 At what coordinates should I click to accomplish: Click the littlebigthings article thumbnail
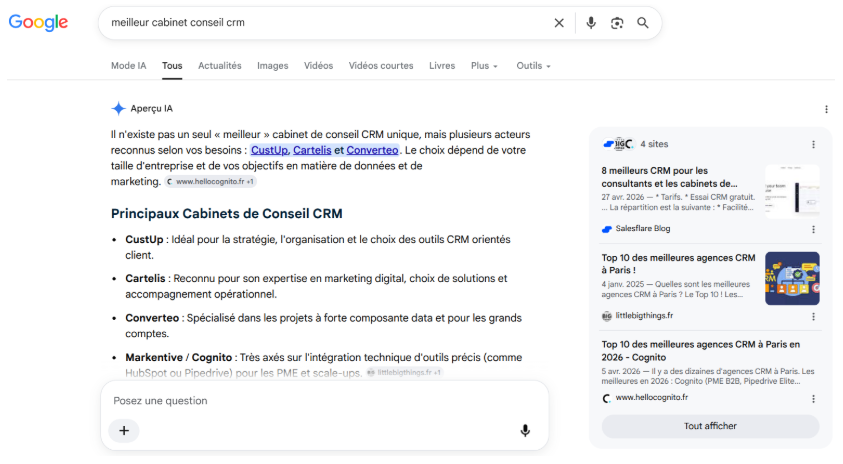[x=792, y=279]
